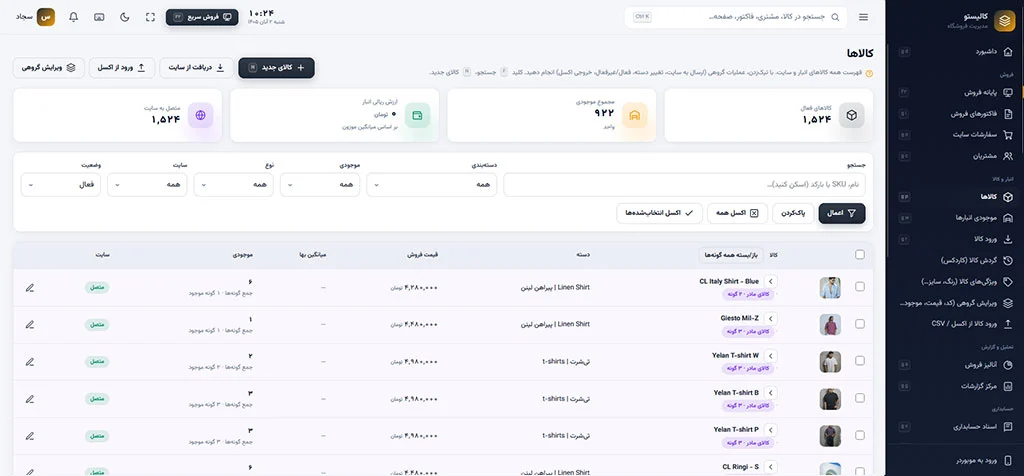Click the box icon on کالاهای فعال card

pyautogui.click(x=852, y=116)
